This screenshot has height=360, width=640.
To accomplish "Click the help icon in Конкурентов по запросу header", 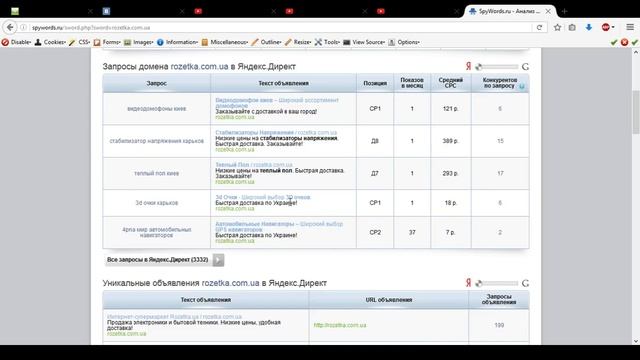I will (522, 86).
